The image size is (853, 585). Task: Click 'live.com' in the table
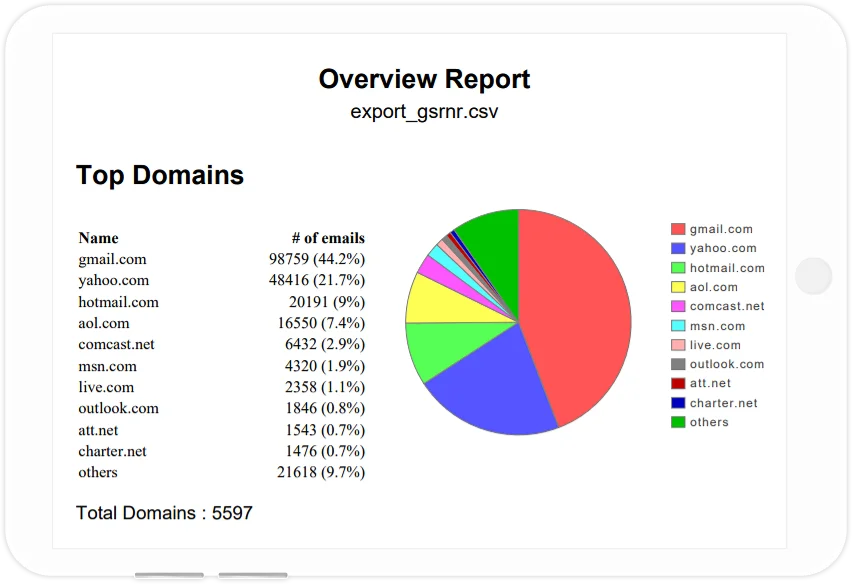pyautogui.click(x=106, y=387)
